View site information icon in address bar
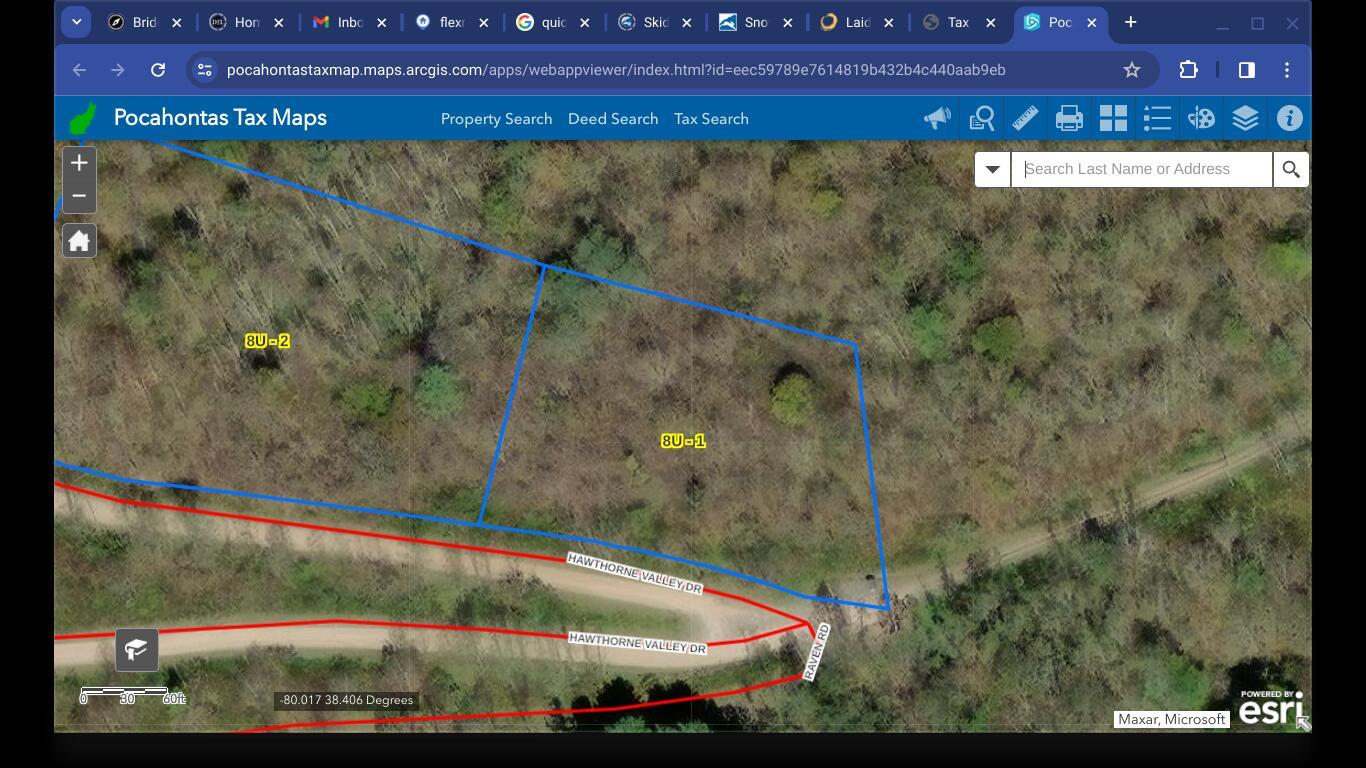 click(x=204, y=70)
